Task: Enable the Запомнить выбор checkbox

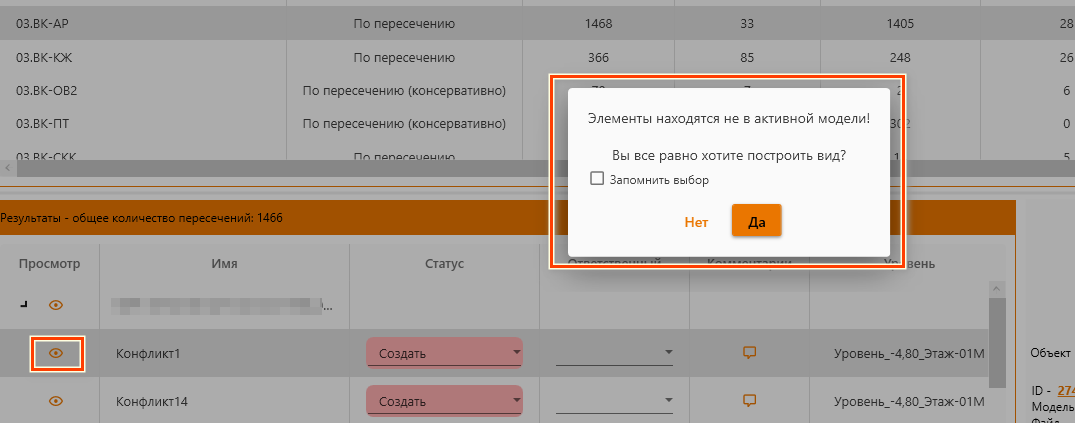Action: tap(597, 180)
